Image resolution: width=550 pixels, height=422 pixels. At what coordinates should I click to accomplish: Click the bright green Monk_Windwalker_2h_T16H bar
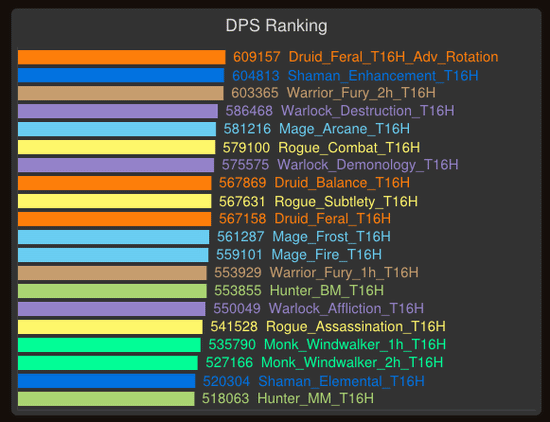point(108,362)
